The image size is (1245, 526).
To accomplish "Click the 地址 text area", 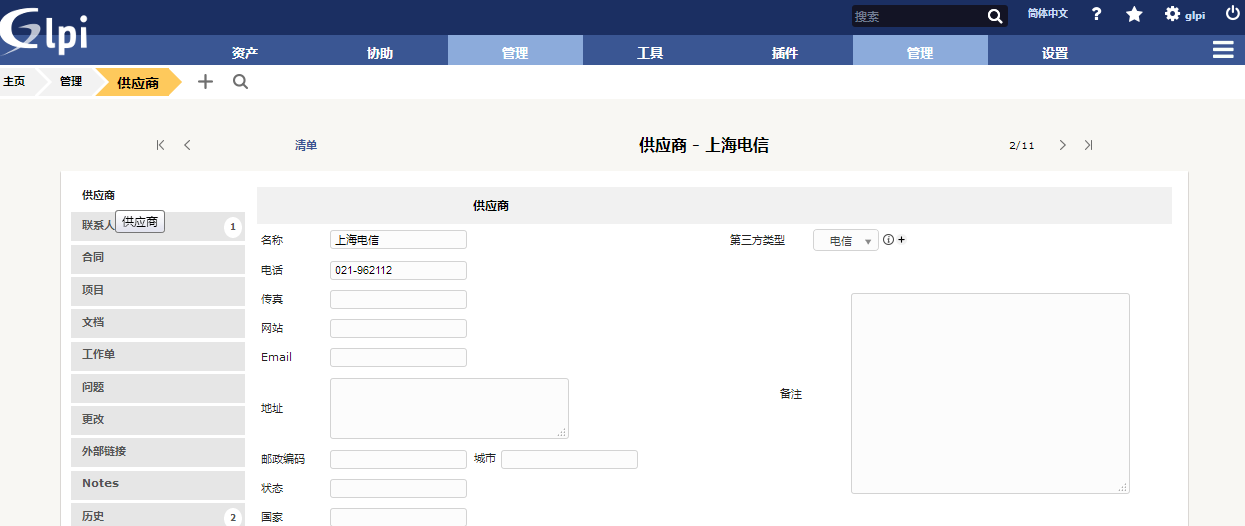I will click(x=449, y=408).
